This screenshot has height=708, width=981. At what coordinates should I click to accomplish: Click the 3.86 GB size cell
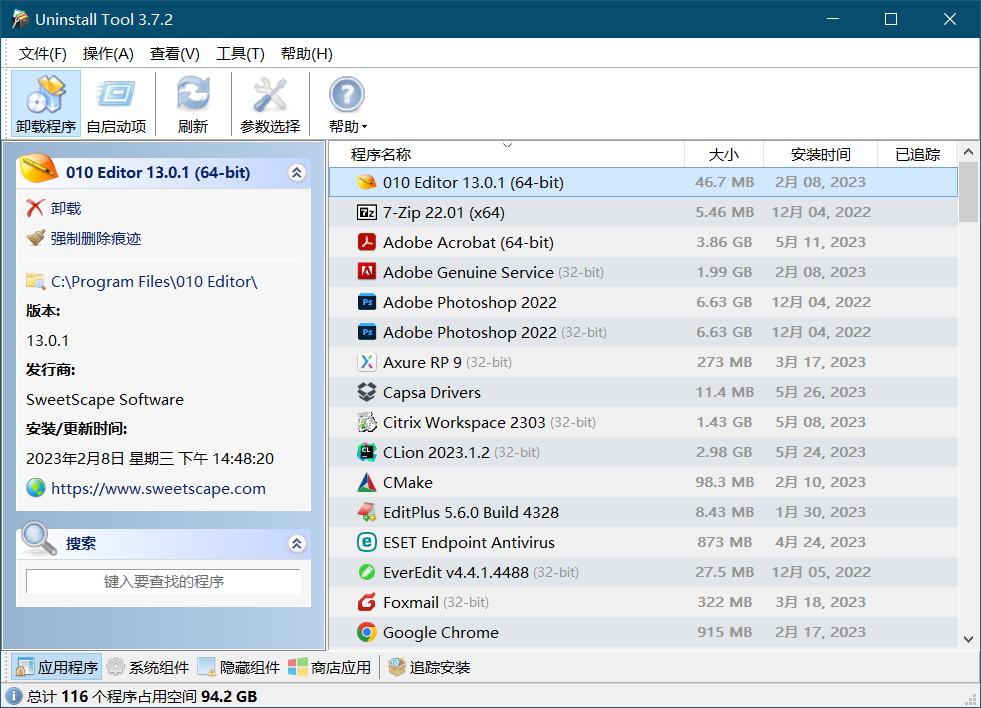[x=724, y=242]
